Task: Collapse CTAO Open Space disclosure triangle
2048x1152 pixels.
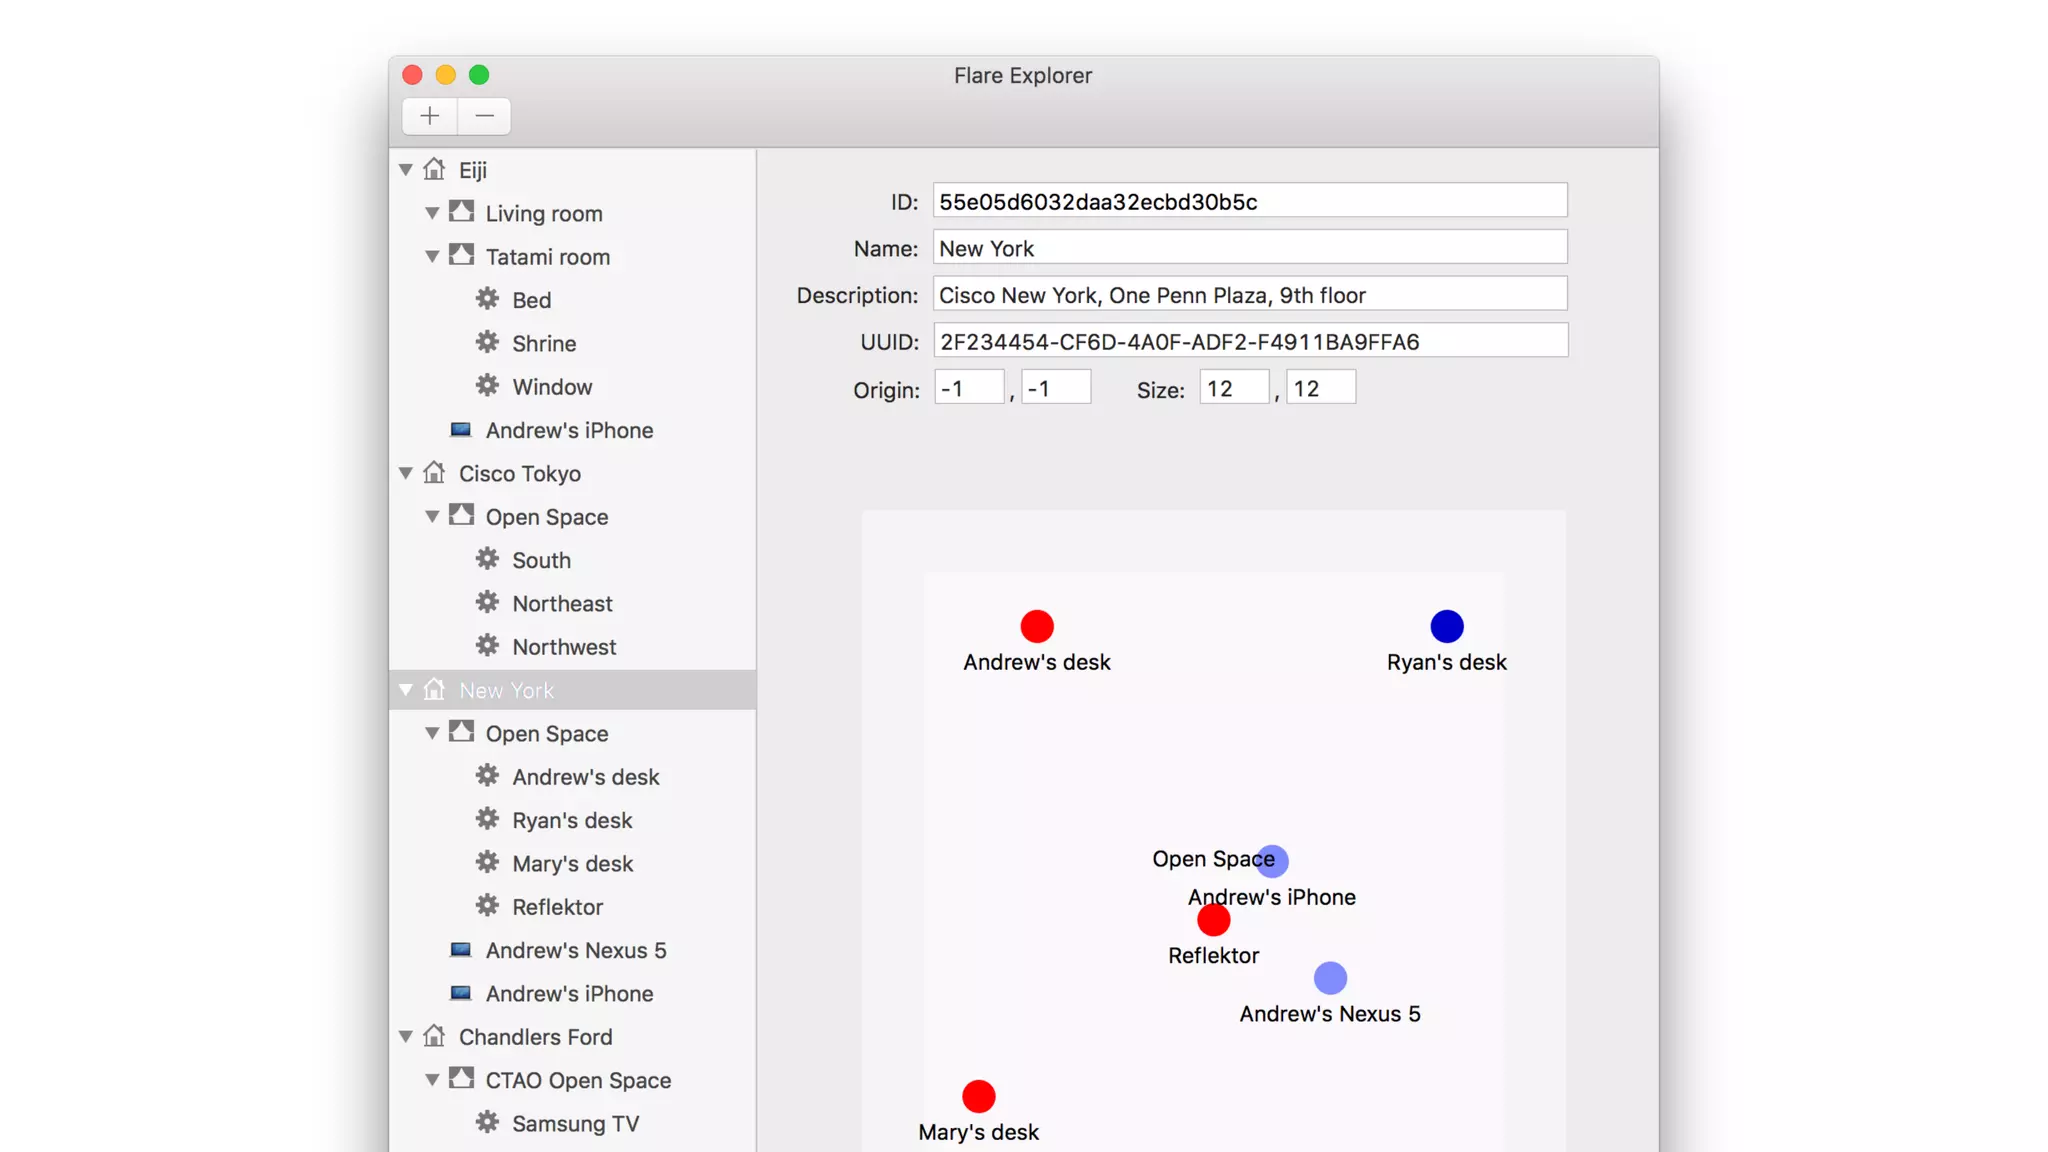Action: tap(432, 1080)
